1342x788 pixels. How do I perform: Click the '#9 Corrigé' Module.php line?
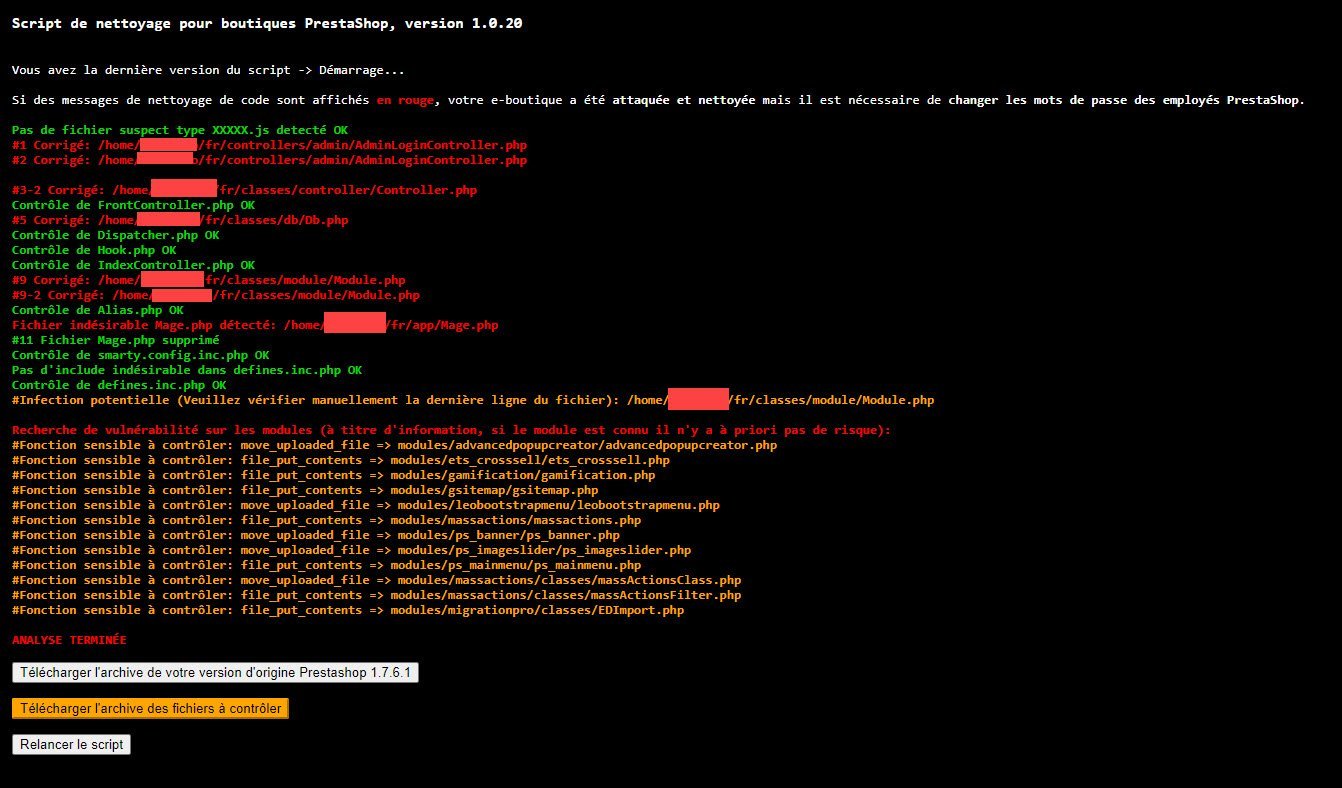[x=209, y=280]
